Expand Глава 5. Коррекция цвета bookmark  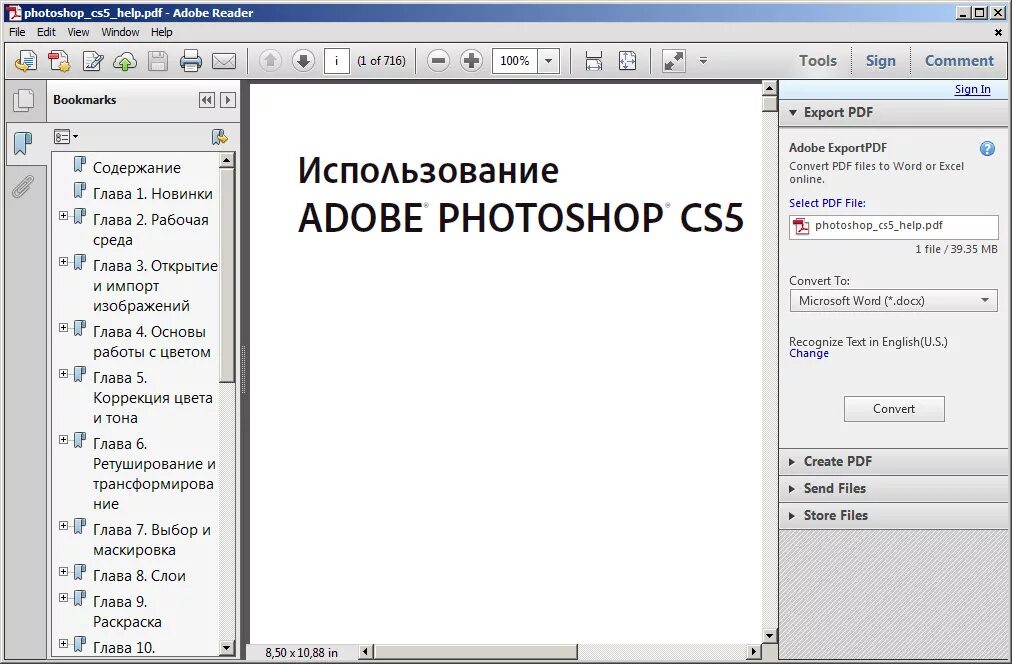point(63,373)
